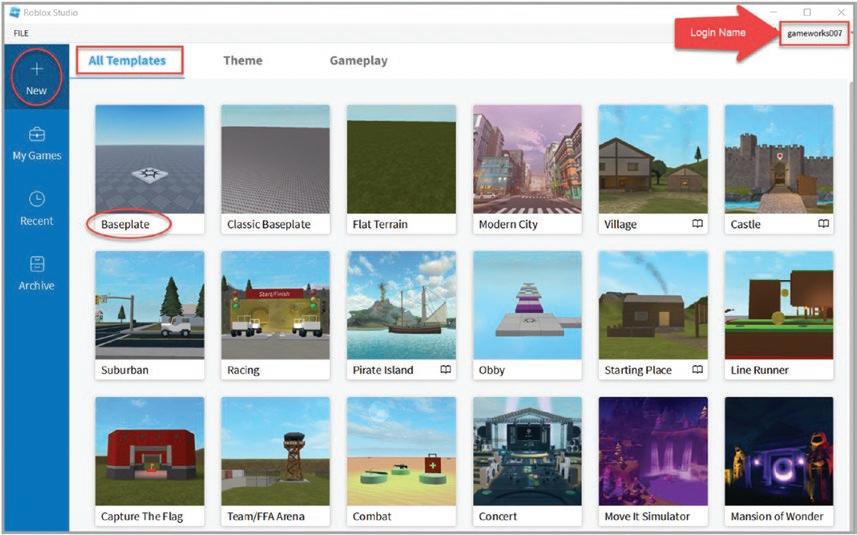Screen dimensions: 857x535
Task: Click the Roblox Studio logo icon
Action: pos(15,12)
